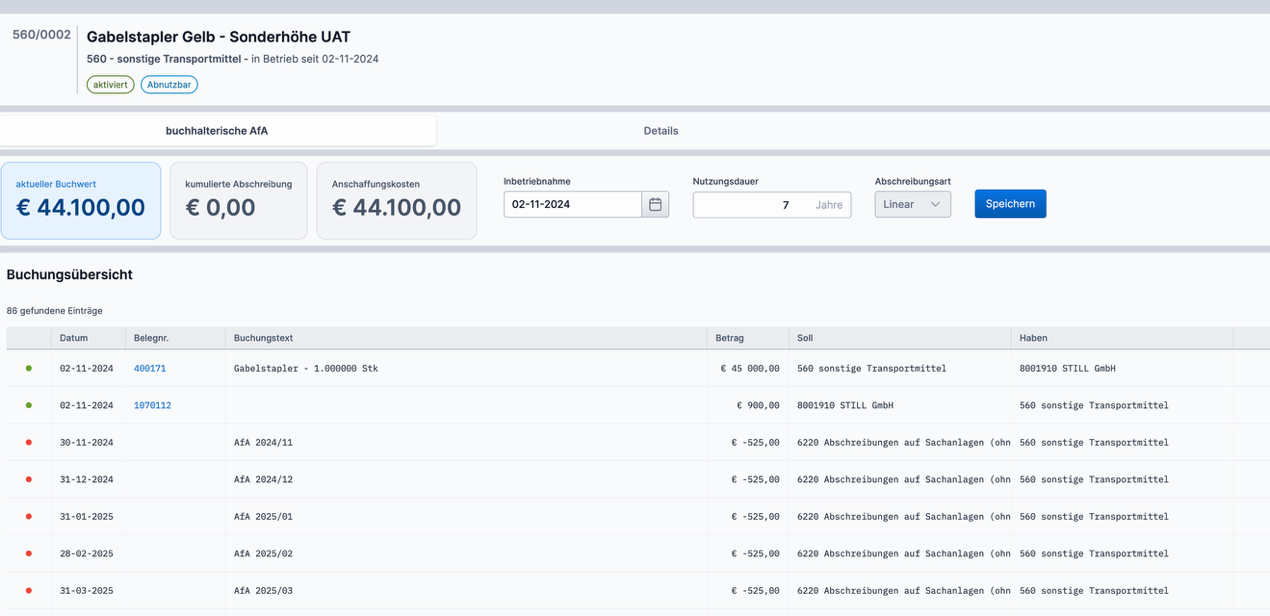Click red status dot for AfA 2024/12
This screenshot has width=1270, height=616.
29,479
